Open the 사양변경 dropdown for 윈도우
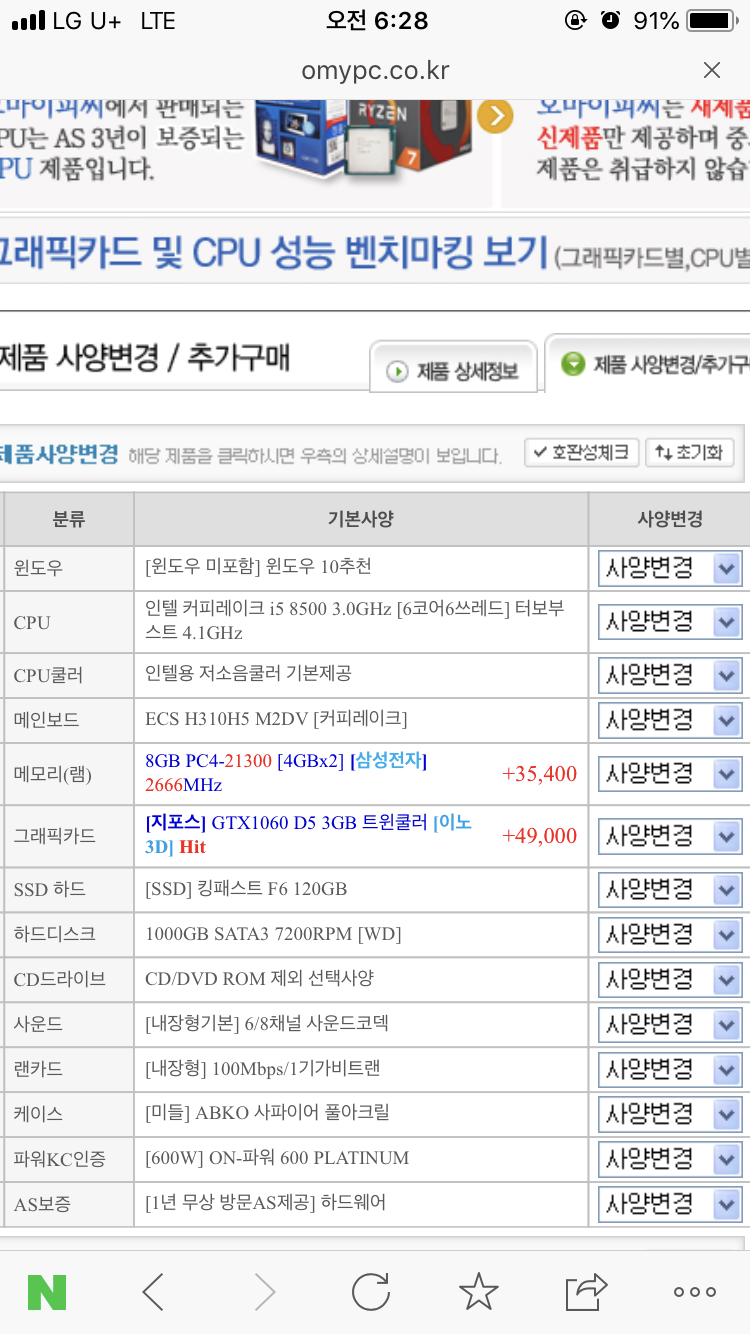This screenshot has width=750, height=1334. 670,569
